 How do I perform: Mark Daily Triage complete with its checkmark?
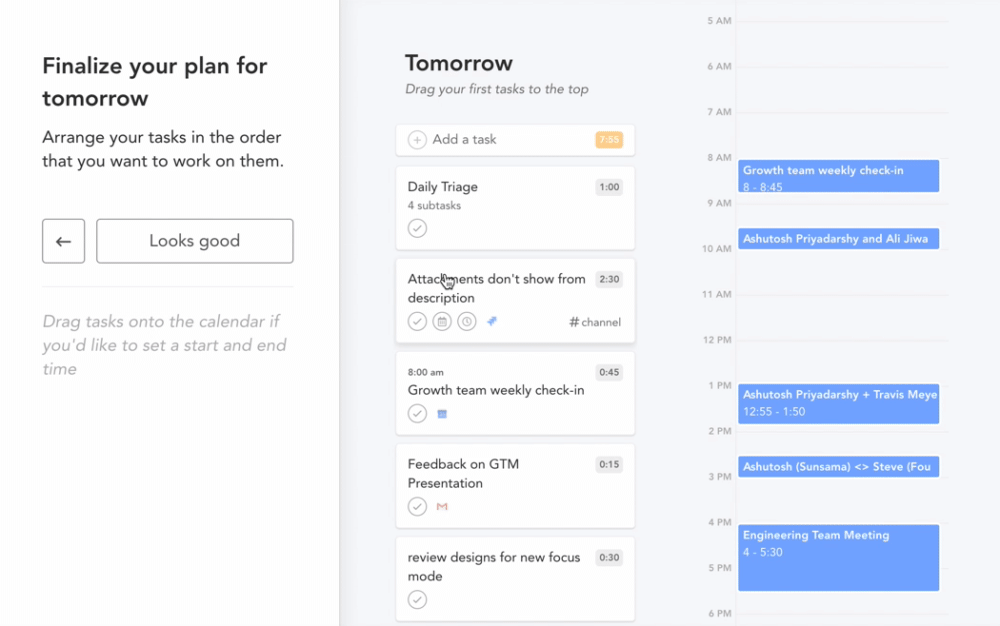[x=417, y=228]
